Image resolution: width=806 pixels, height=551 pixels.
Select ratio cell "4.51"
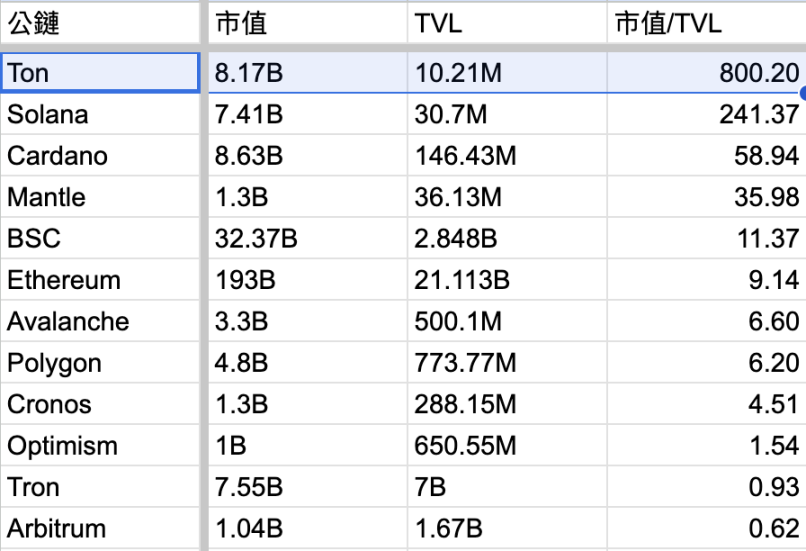coord(707,404)
